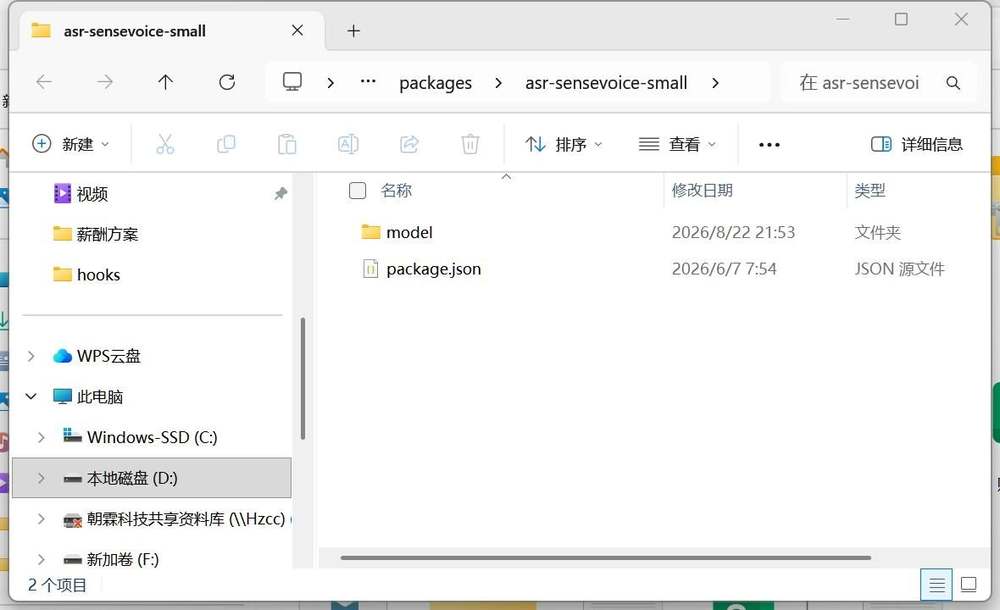Switch to details list view icon
Viewport: 1000px width, 610px height.
click(x=936, y=584)
